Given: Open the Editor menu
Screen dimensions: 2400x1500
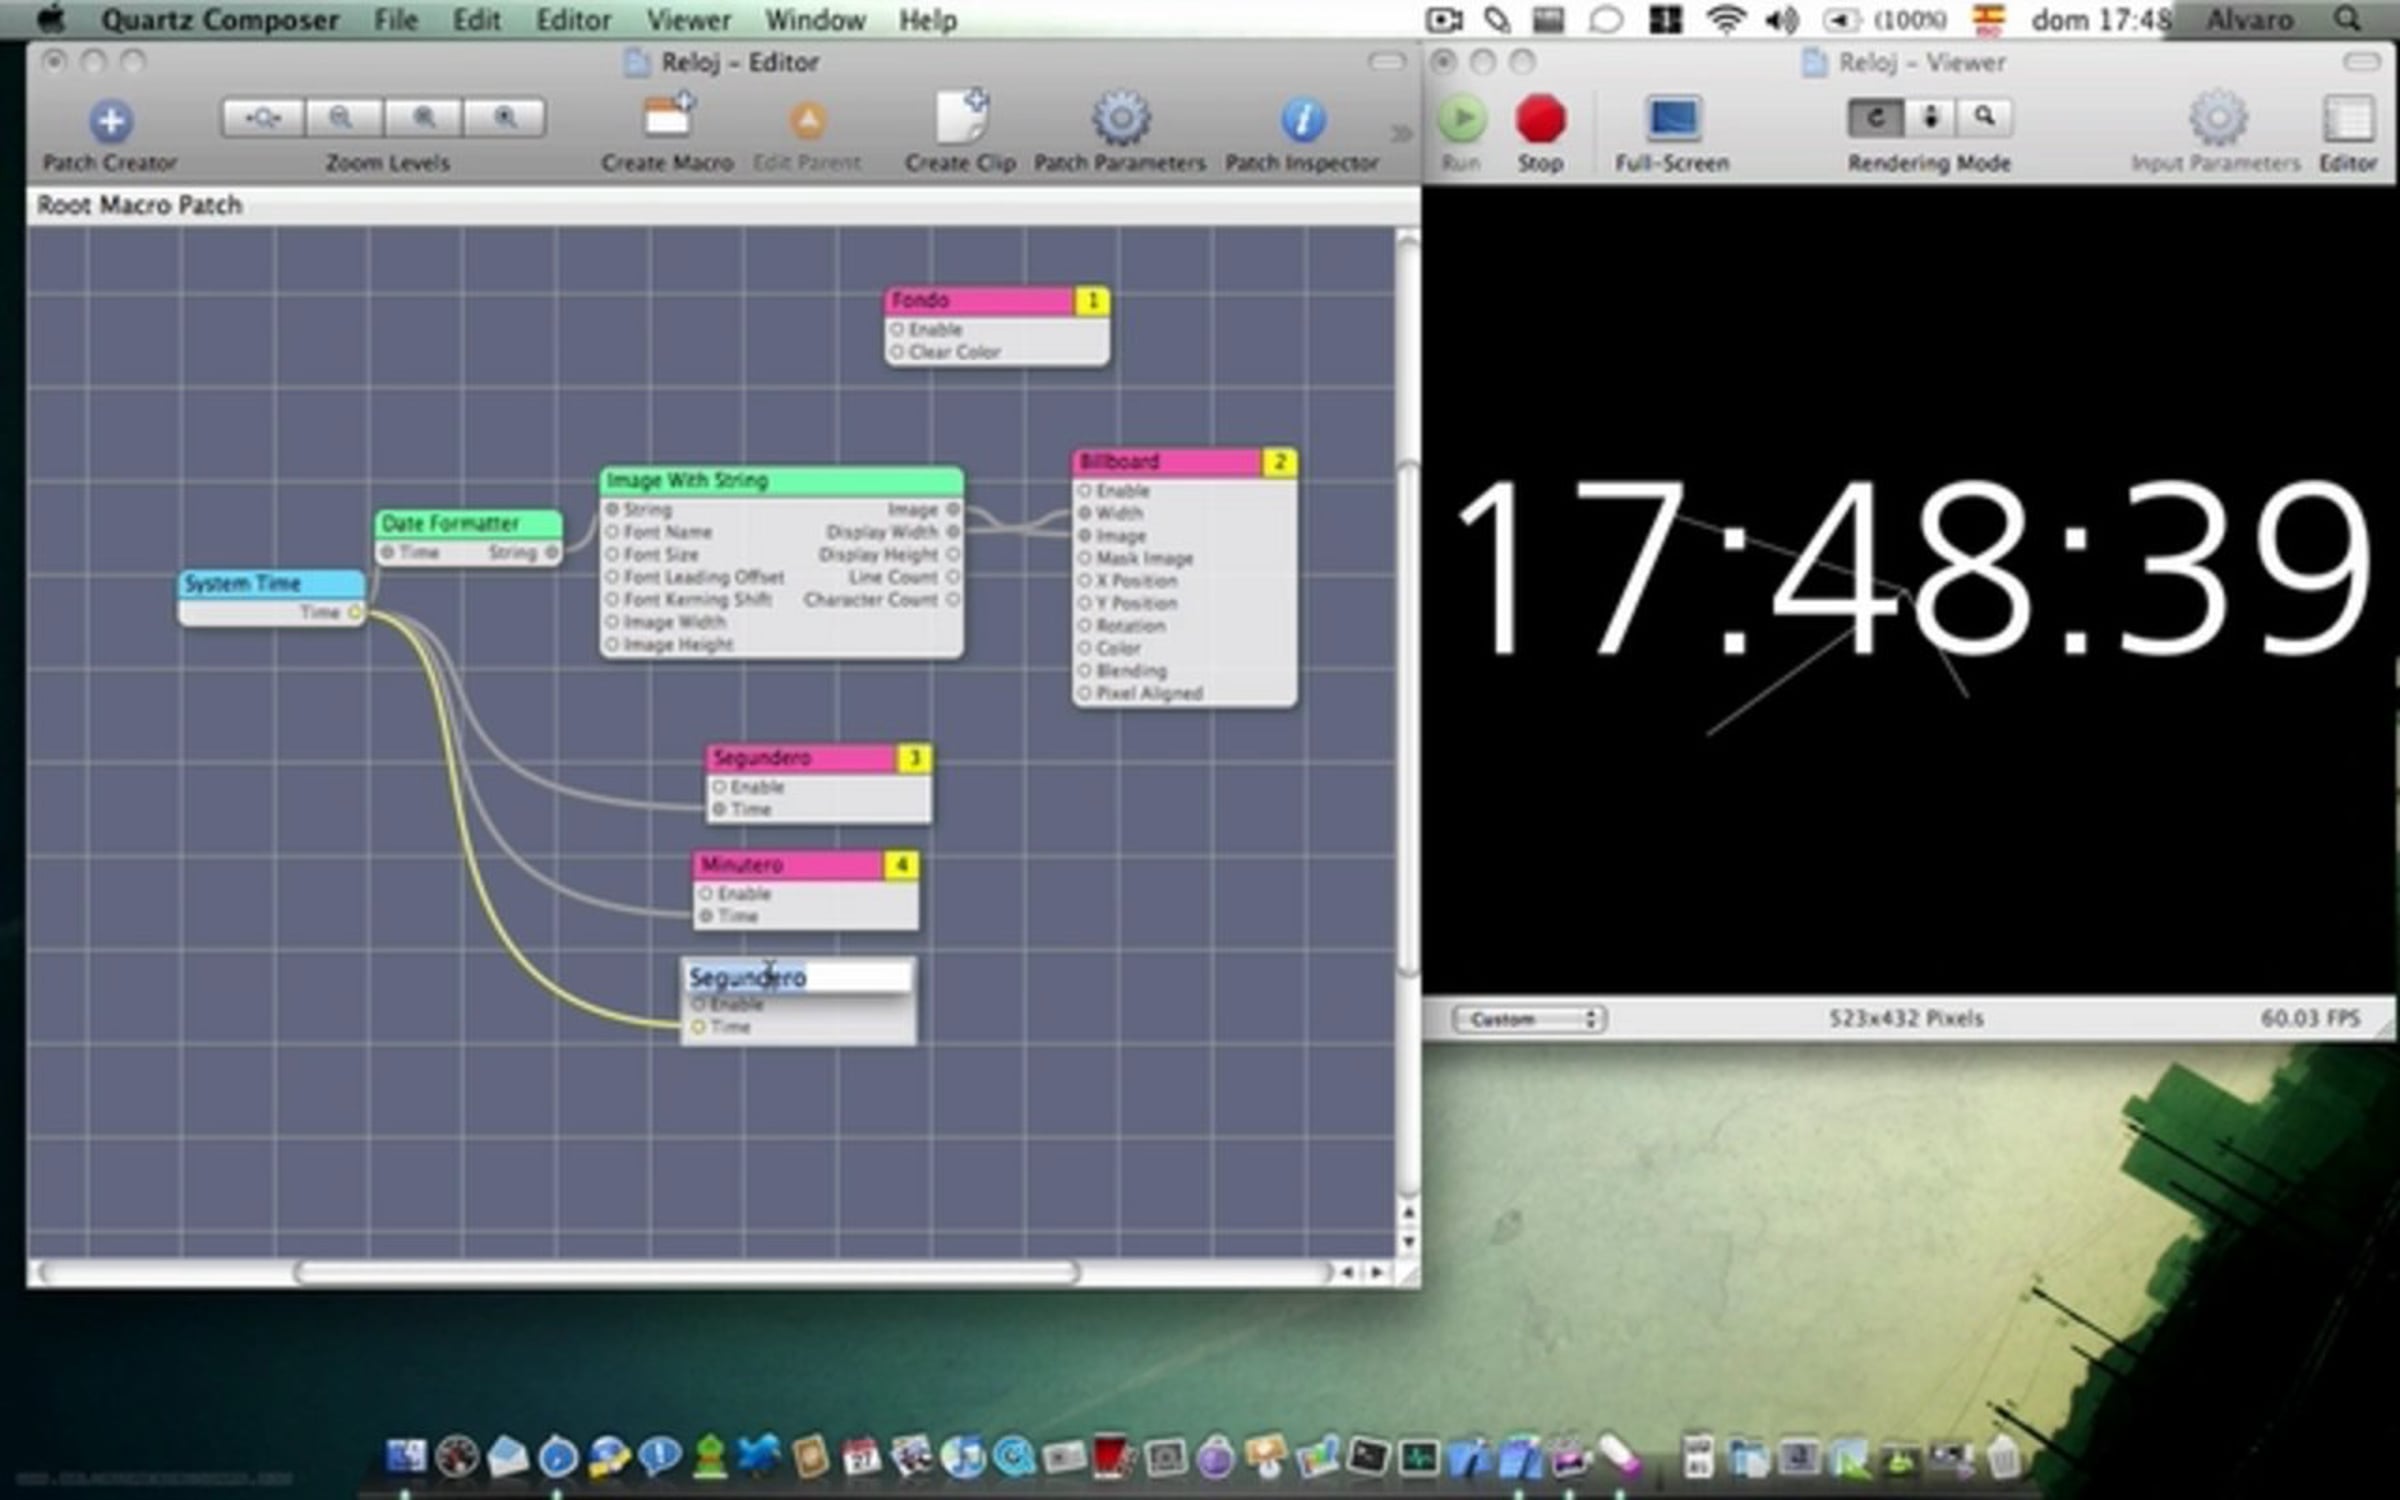Looking at the screenshot, I should [573, 20].
